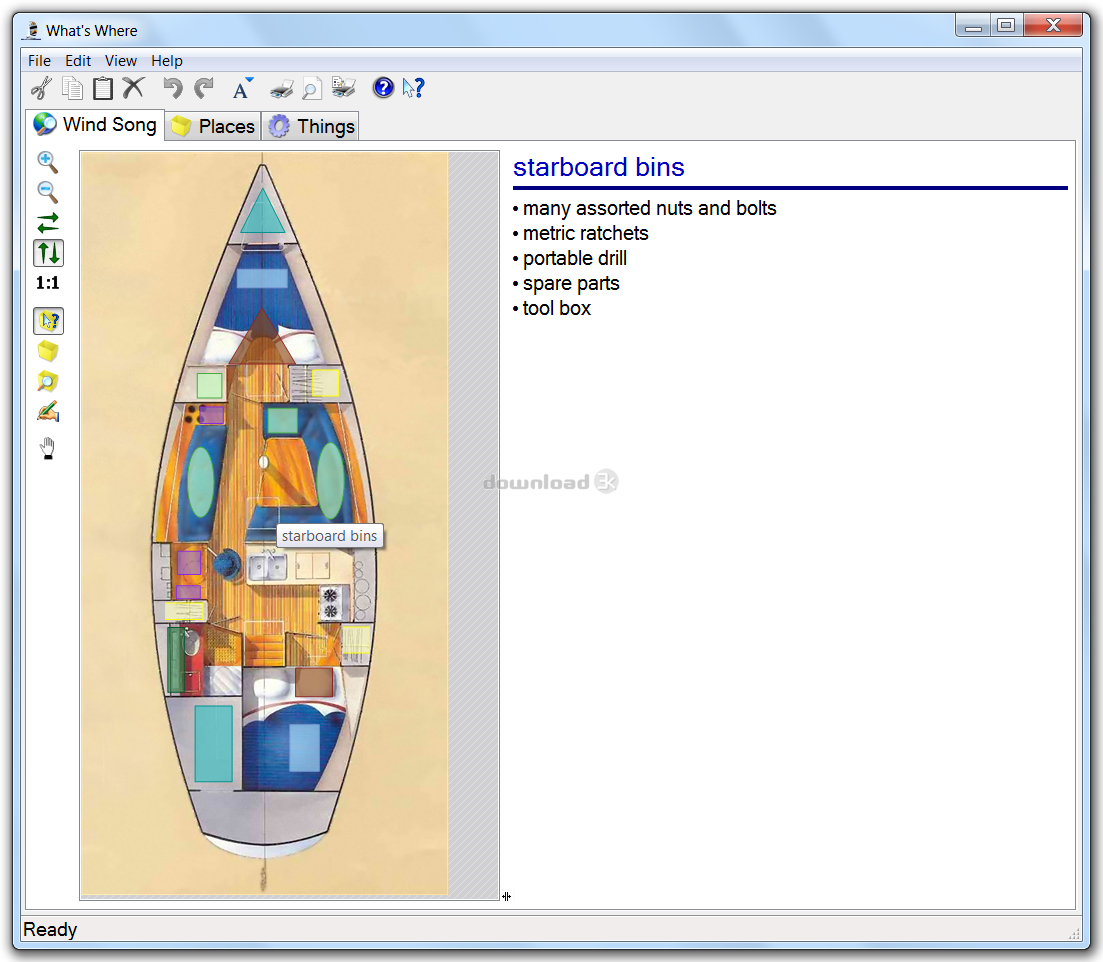
Task: Select the hand pan tool
Action: coord(47,449)
